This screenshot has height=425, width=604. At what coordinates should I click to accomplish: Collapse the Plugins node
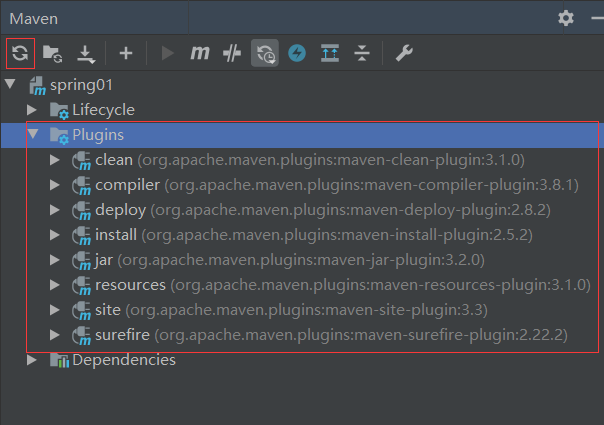33,134
